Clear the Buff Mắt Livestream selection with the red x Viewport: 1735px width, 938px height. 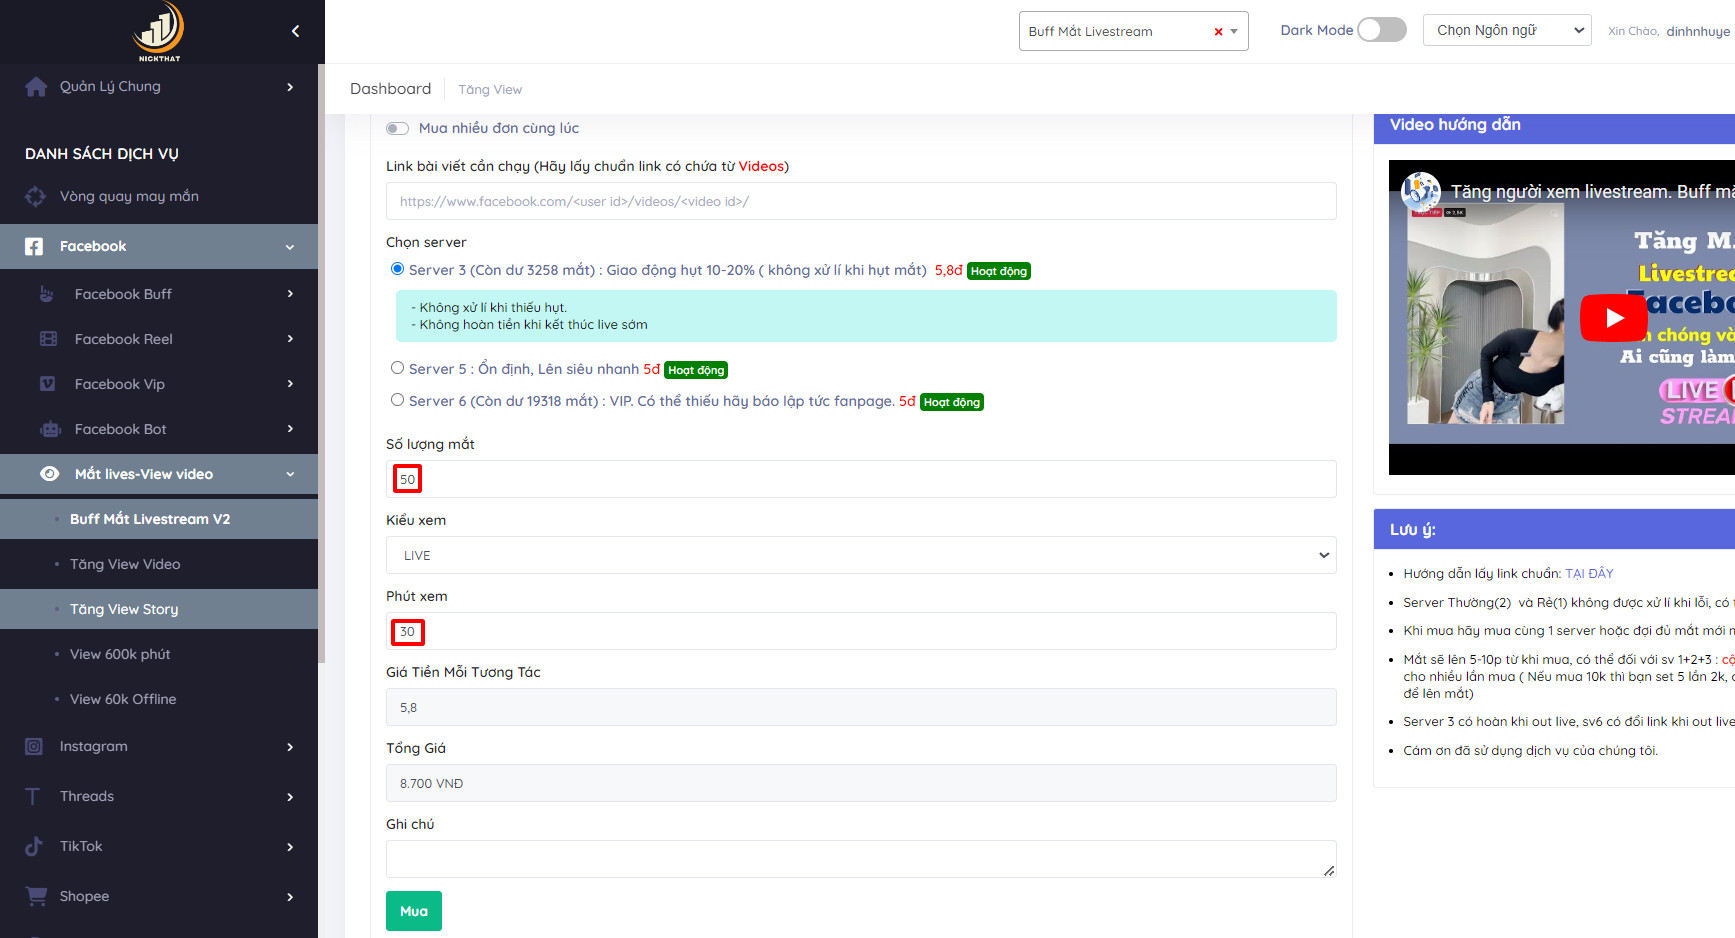1218,32
